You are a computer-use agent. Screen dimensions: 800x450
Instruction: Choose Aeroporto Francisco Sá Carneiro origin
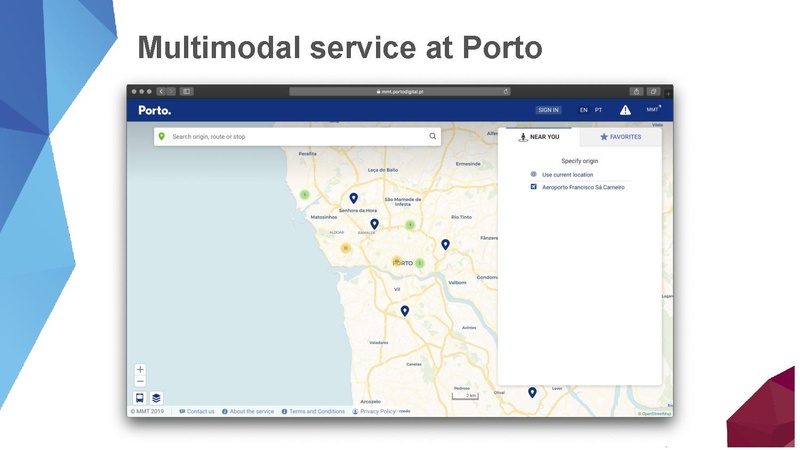583,187
